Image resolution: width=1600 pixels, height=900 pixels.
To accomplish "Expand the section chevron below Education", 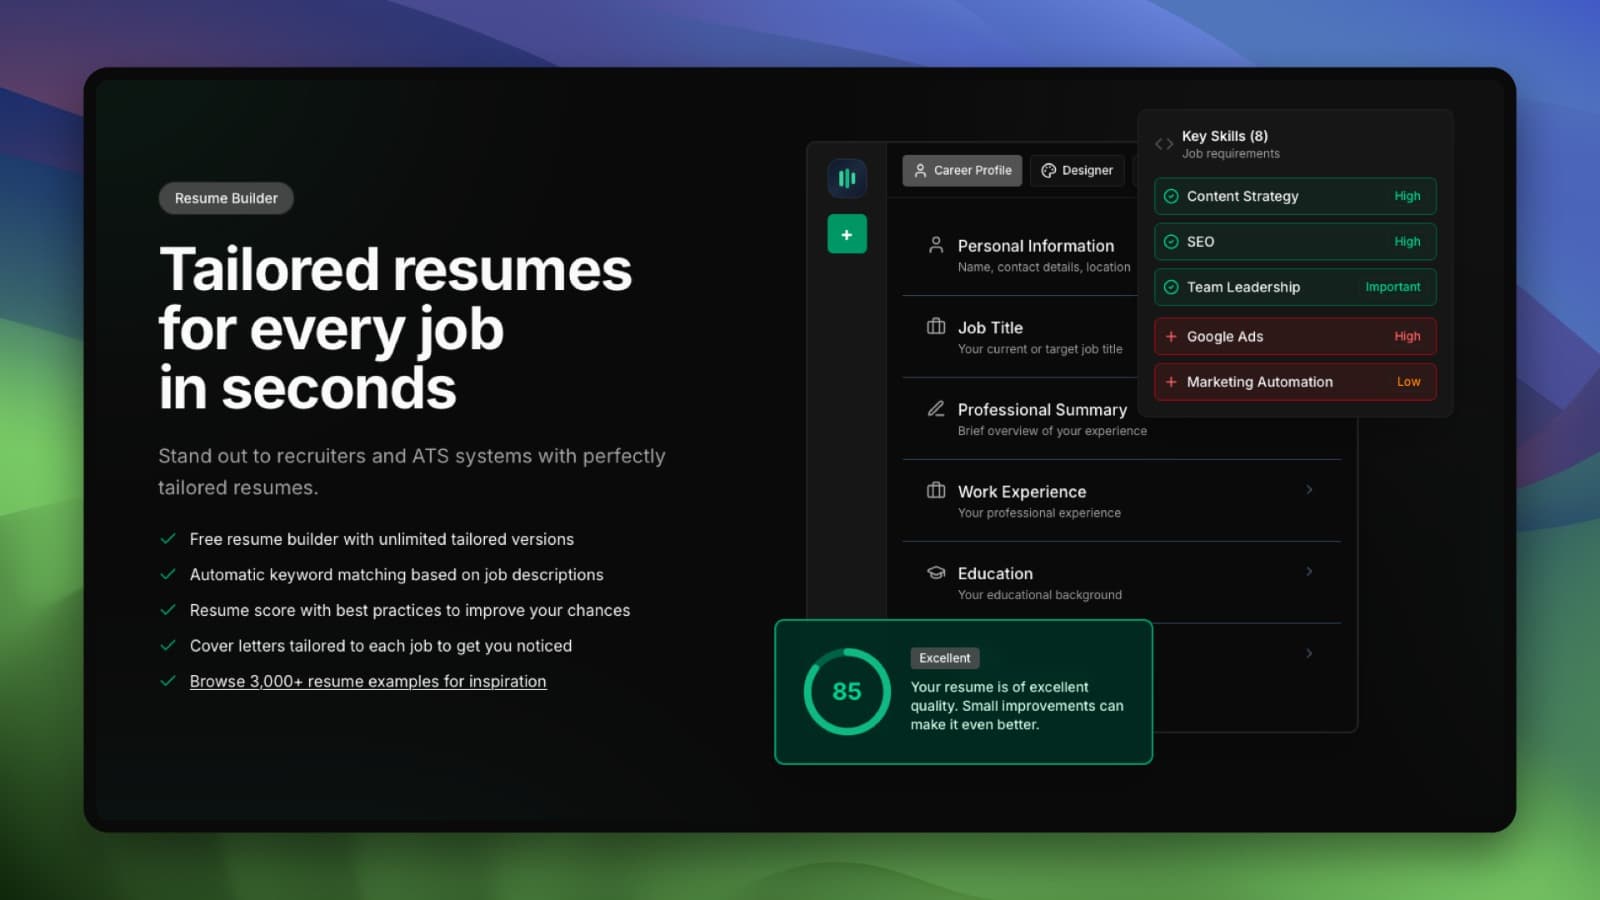I will point(1309,654).
